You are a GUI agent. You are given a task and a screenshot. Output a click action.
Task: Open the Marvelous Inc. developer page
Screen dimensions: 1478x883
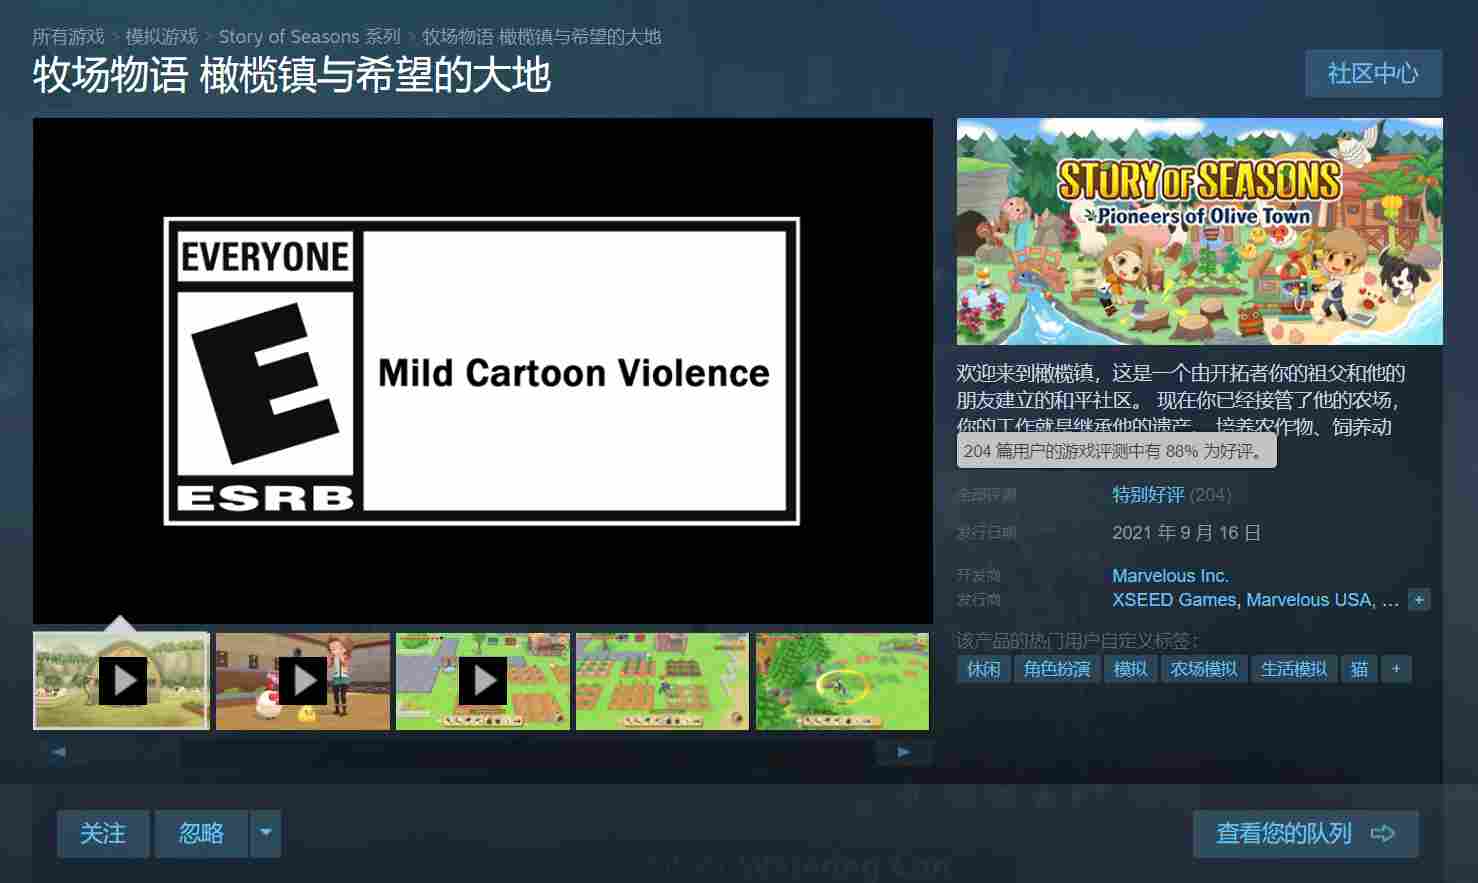(x=1170, y=575)
